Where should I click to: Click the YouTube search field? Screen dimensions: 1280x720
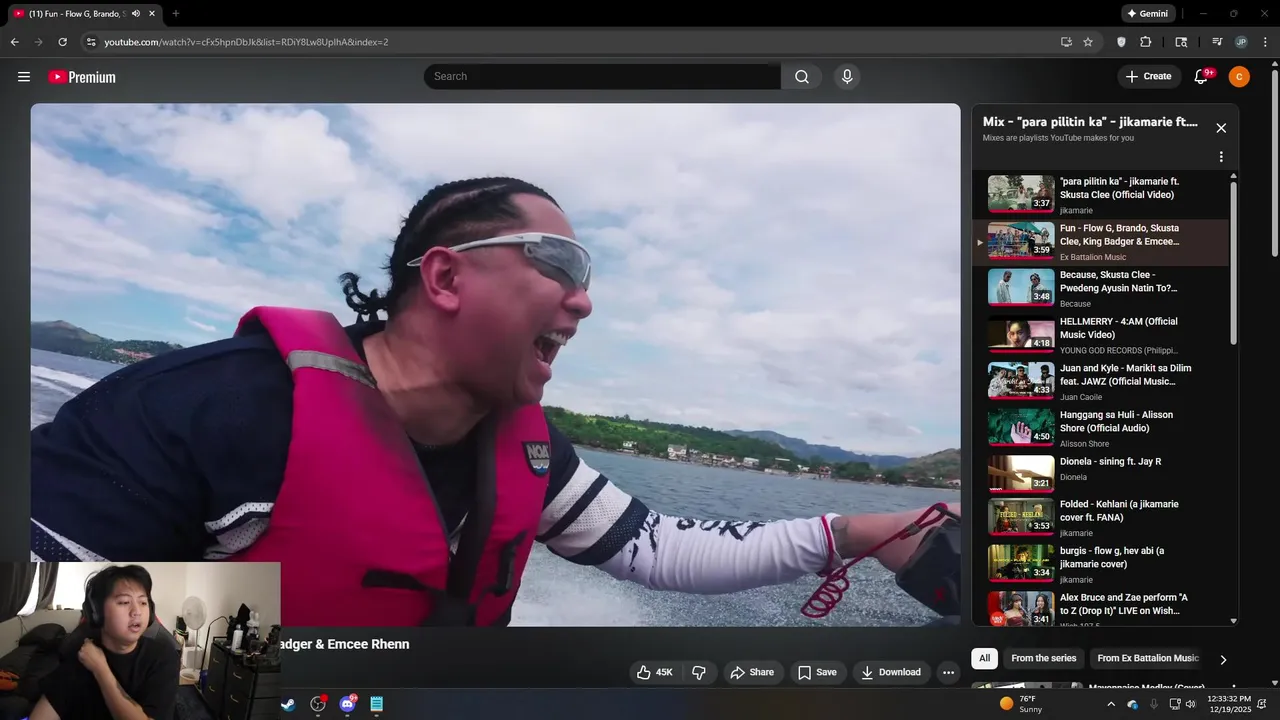point(602,77)
